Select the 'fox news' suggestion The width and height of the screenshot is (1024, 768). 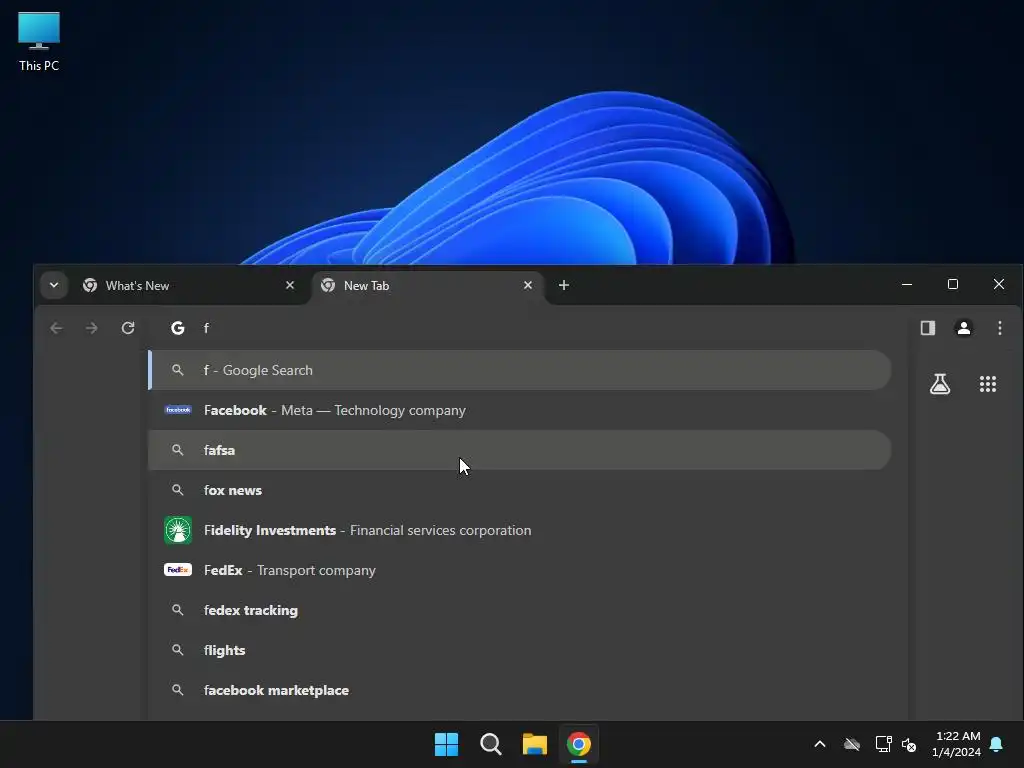coord(520,490)
